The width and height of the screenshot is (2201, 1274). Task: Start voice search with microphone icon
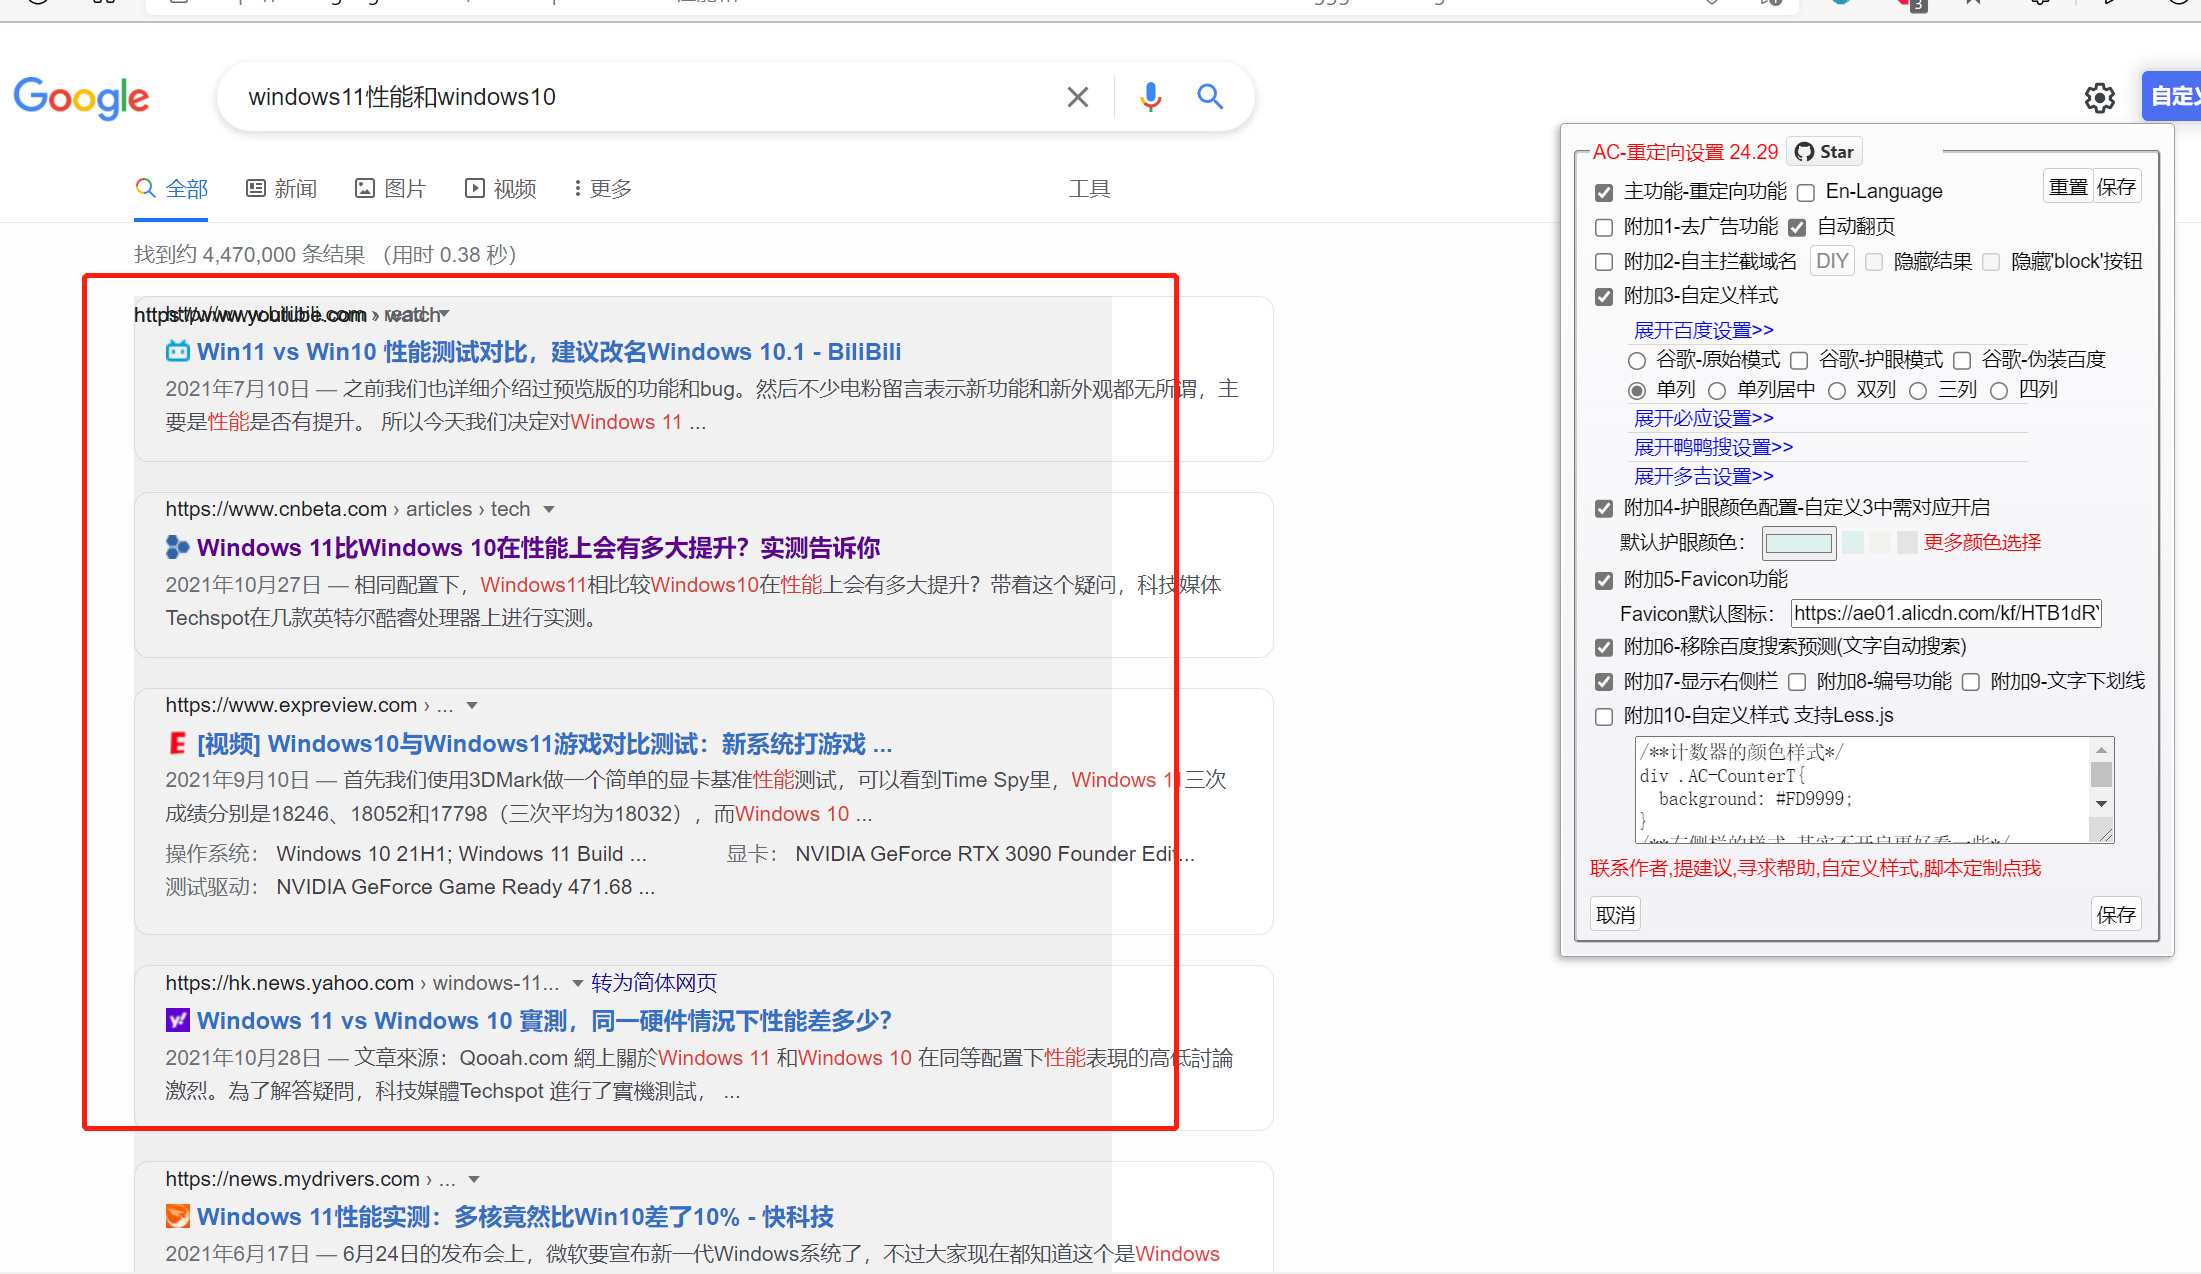(x=1151, y=97)
